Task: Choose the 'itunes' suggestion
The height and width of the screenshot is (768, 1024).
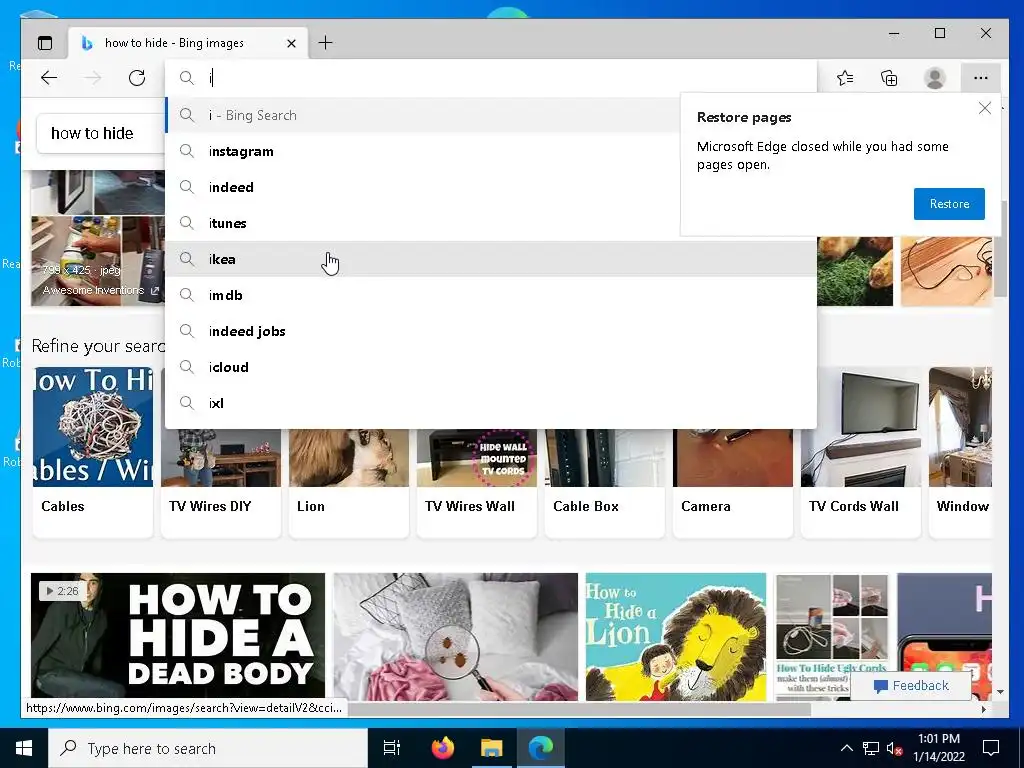Action: (x=423, y=223)
